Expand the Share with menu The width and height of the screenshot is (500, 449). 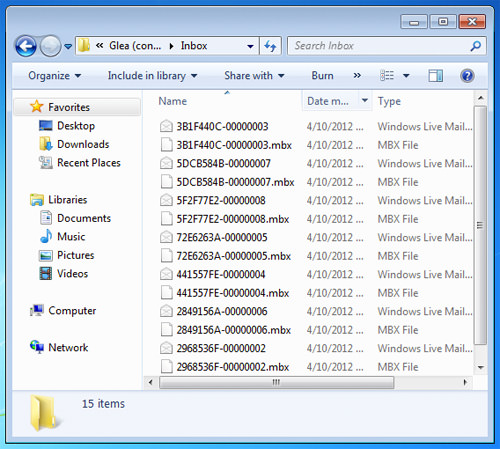pyautogui.click(x=254, y=76)
